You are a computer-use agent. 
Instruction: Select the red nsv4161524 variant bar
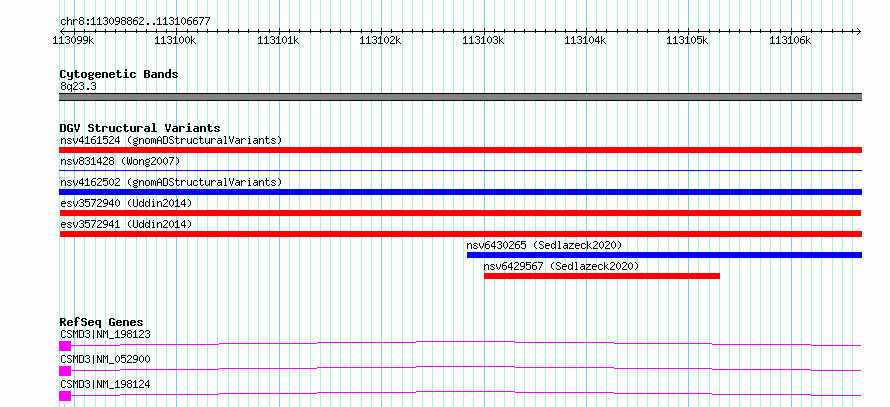pos(461,150)
